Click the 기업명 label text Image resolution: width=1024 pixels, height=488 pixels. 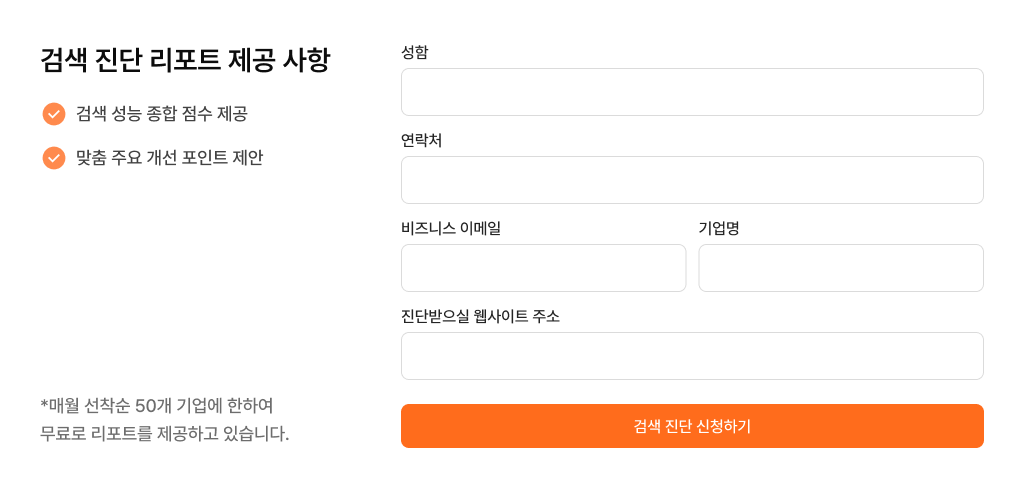pyautogui.click(x=718, y=228)
